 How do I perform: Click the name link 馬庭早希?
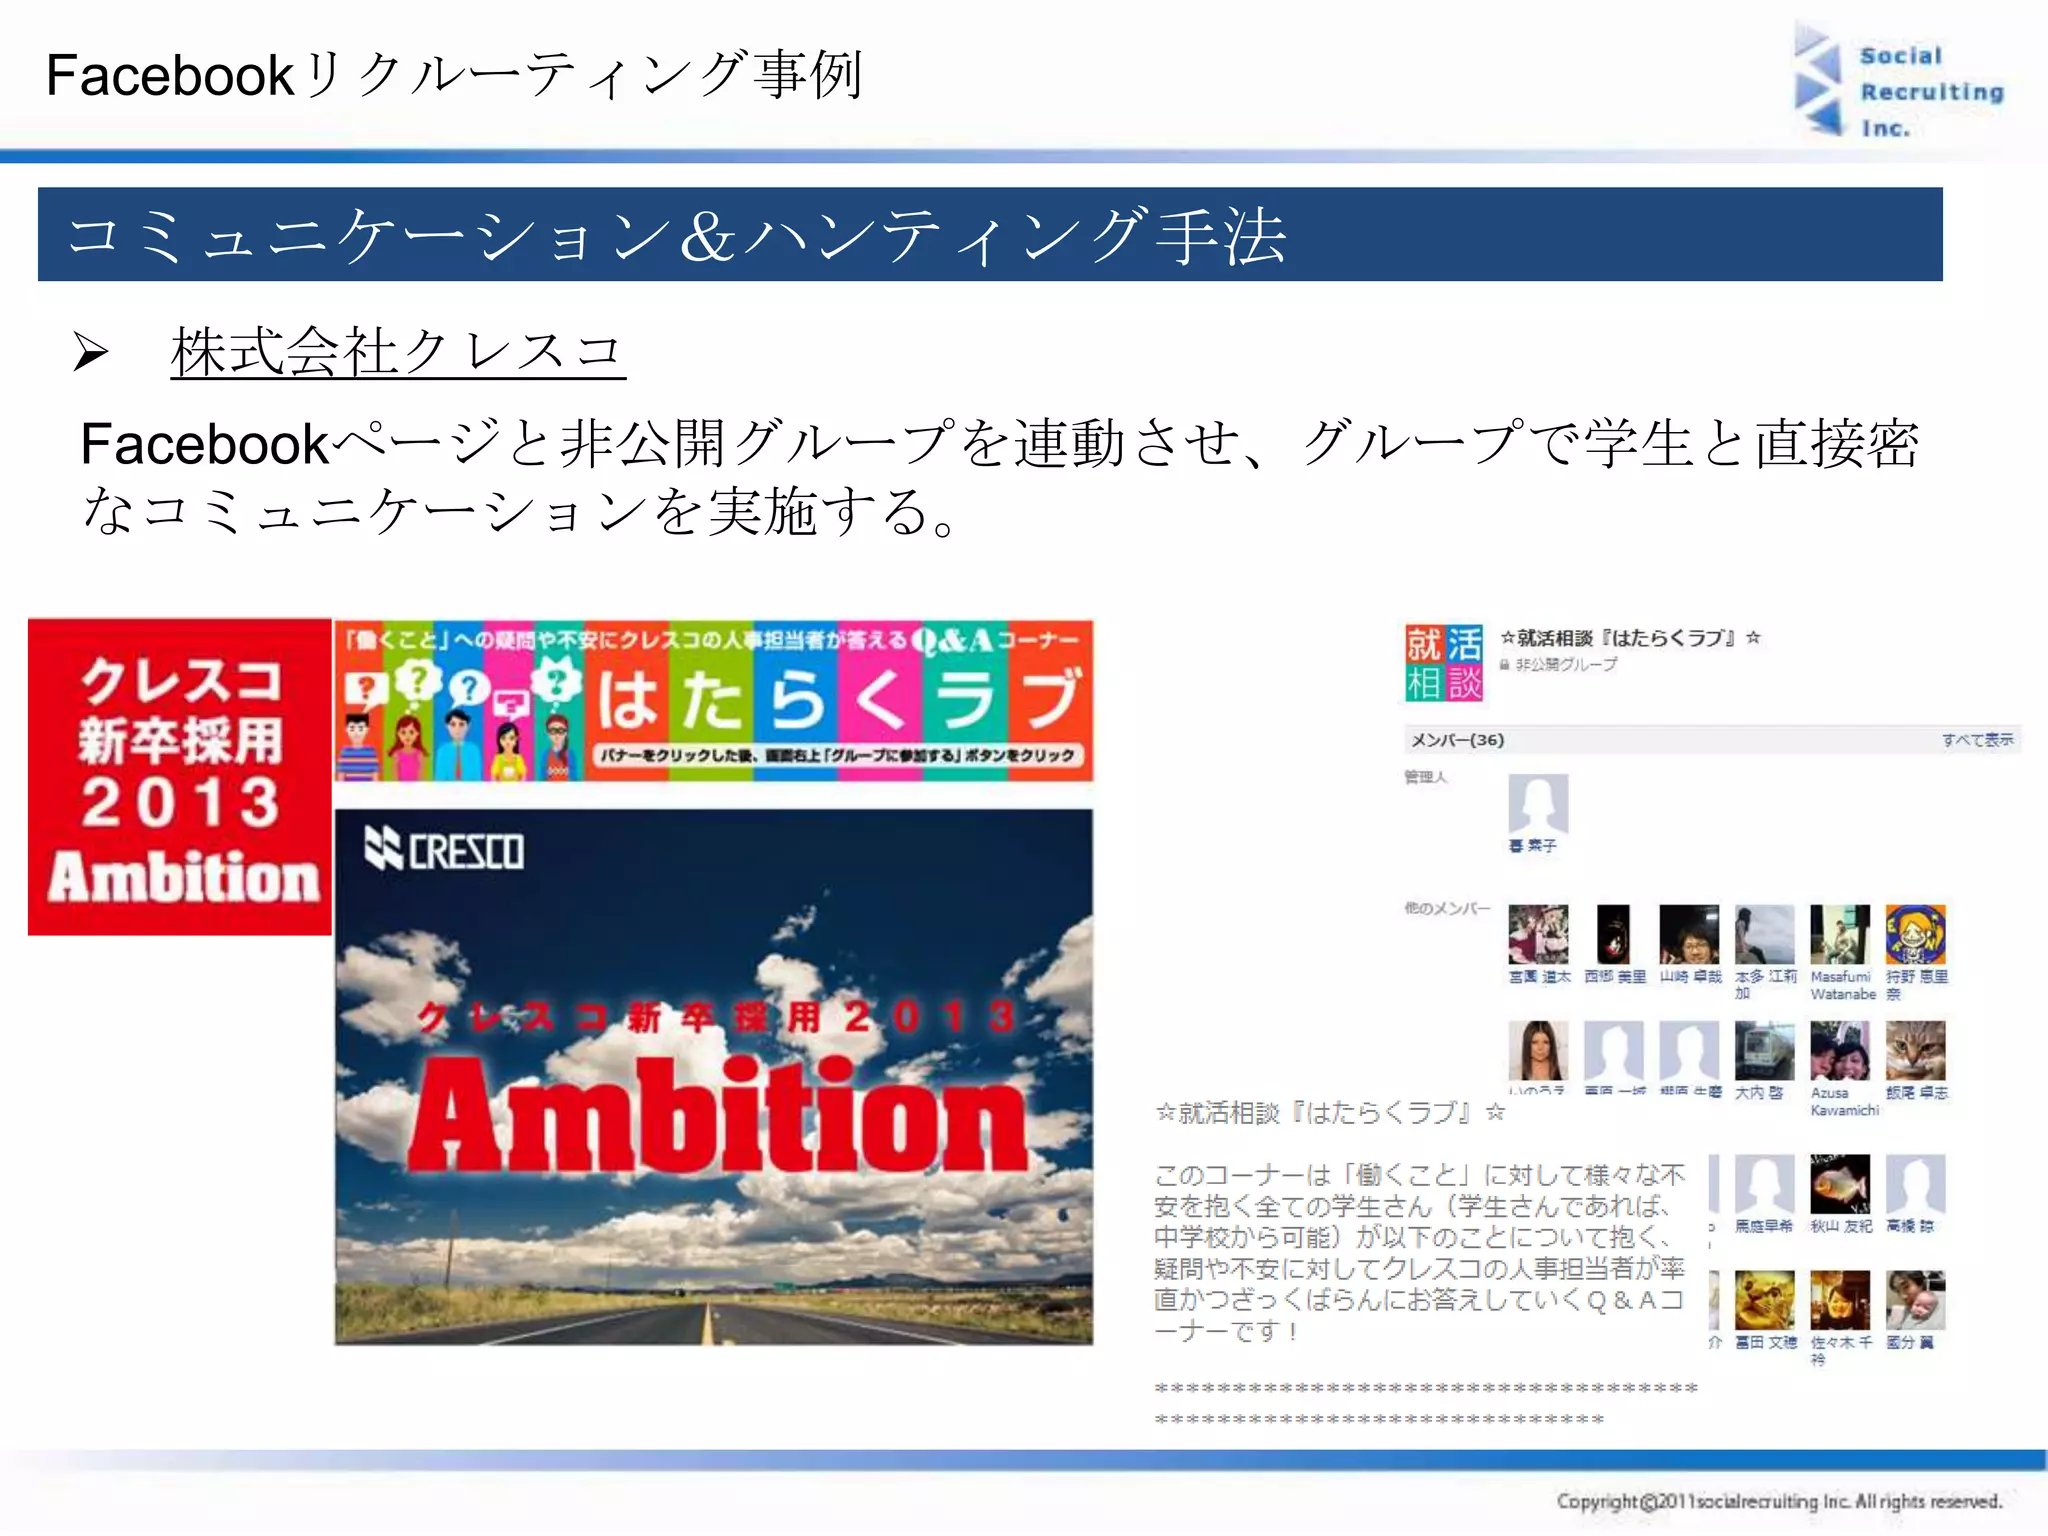pyautogui.click(x=1764, y=1226)
